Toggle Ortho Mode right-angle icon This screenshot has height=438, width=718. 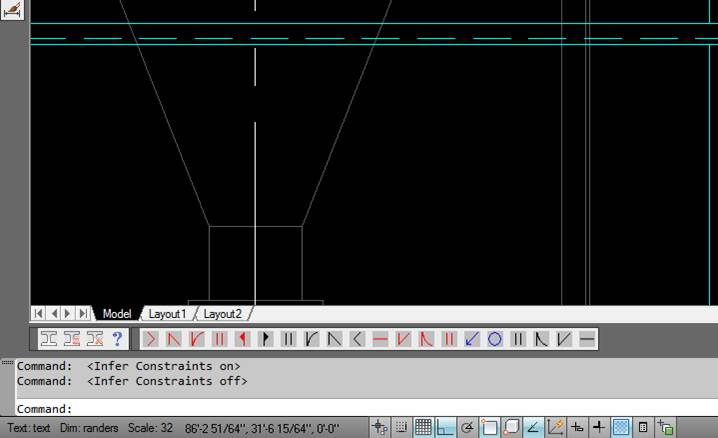tap(445, 427)
